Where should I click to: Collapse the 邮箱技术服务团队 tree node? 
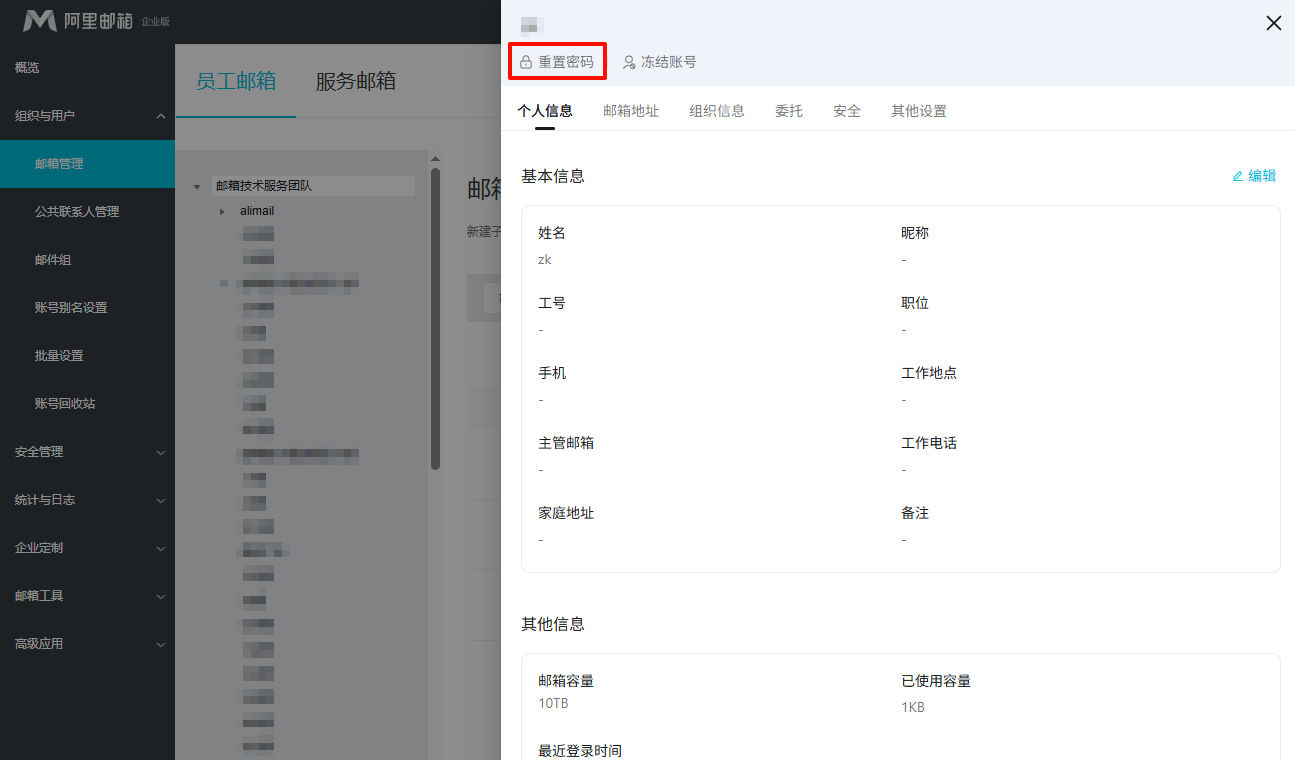click(197, 187)
